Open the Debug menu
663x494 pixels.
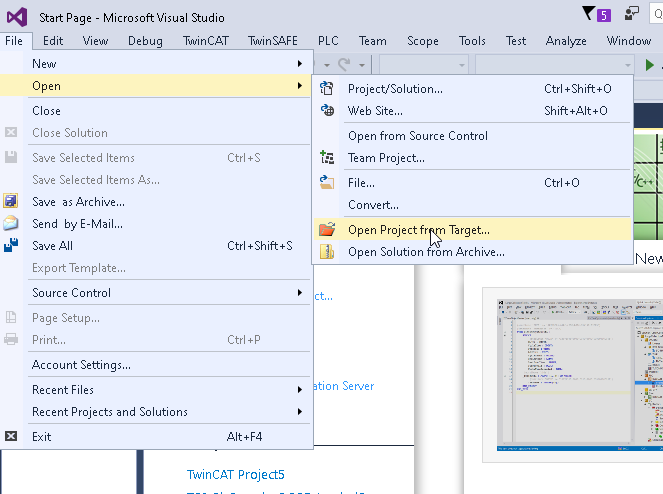(x=145, y=41)
